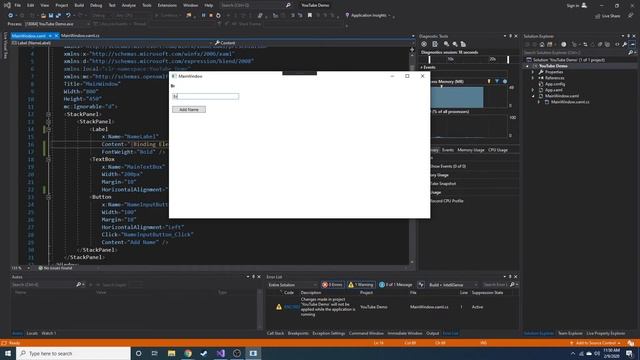
Task: Open notification center icon in system tray
Action: (x=629, y=353)
